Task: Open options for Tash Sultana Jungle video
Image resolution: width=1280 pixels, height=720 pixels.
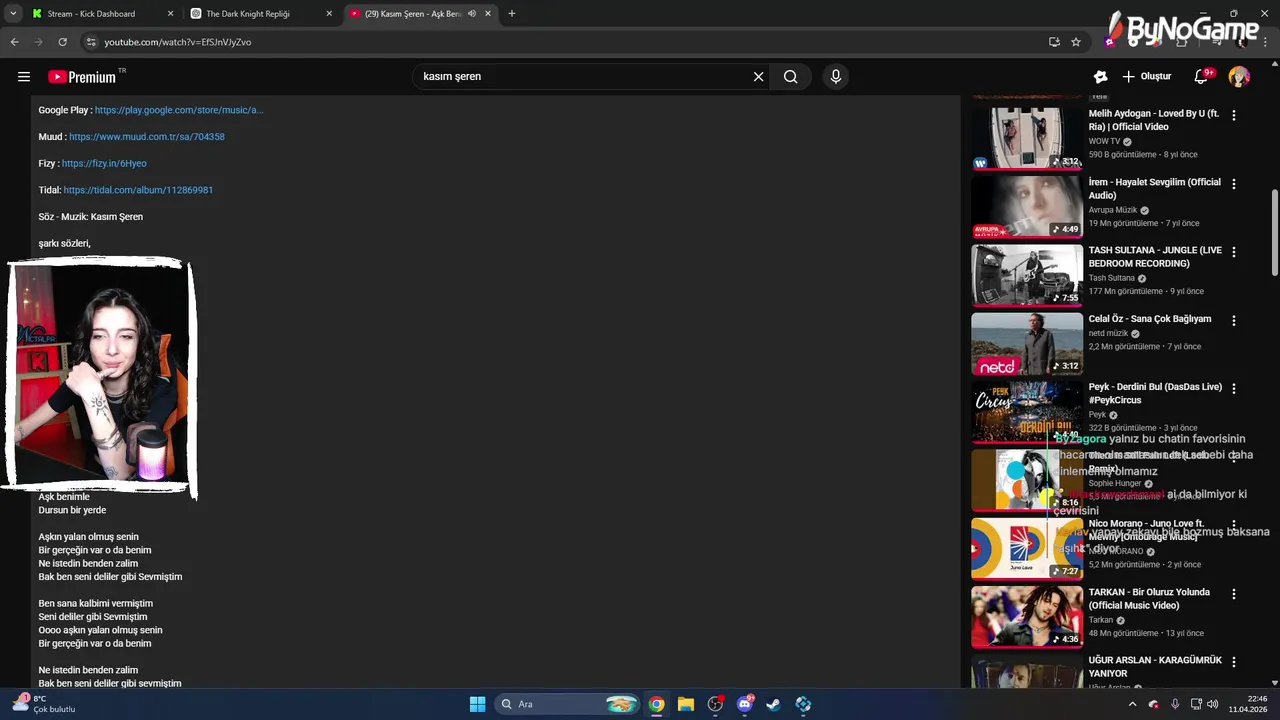Action: (1233, 252)
